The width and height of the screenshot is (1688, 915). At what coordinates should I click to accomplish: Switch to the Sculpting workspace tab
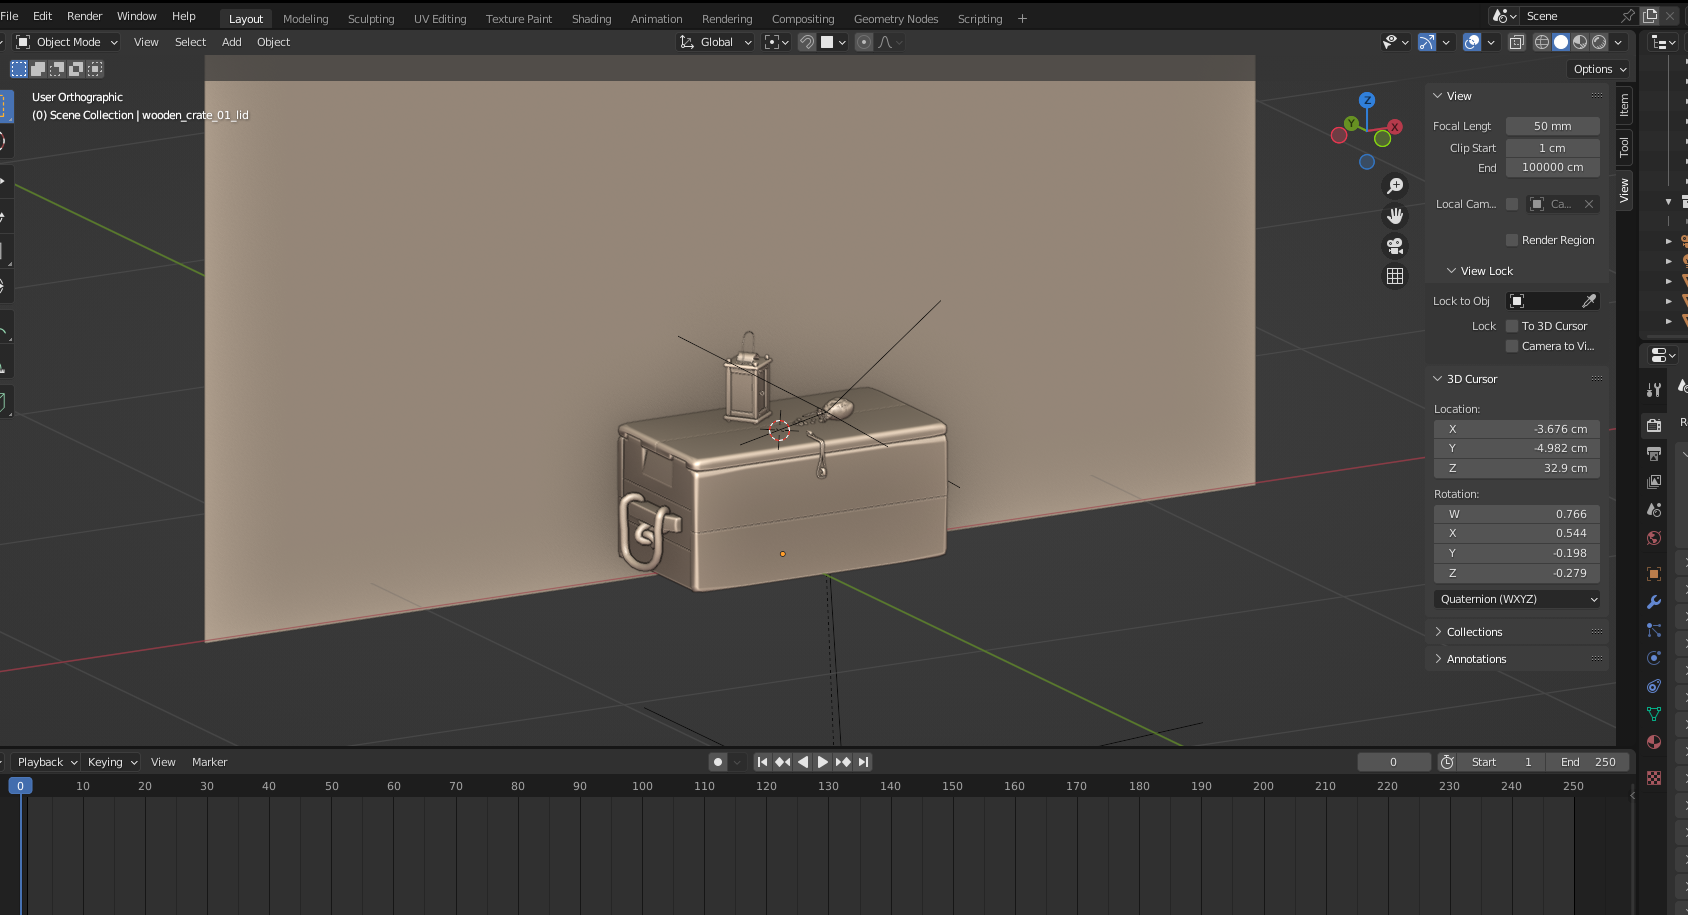[x=371, y=19]
